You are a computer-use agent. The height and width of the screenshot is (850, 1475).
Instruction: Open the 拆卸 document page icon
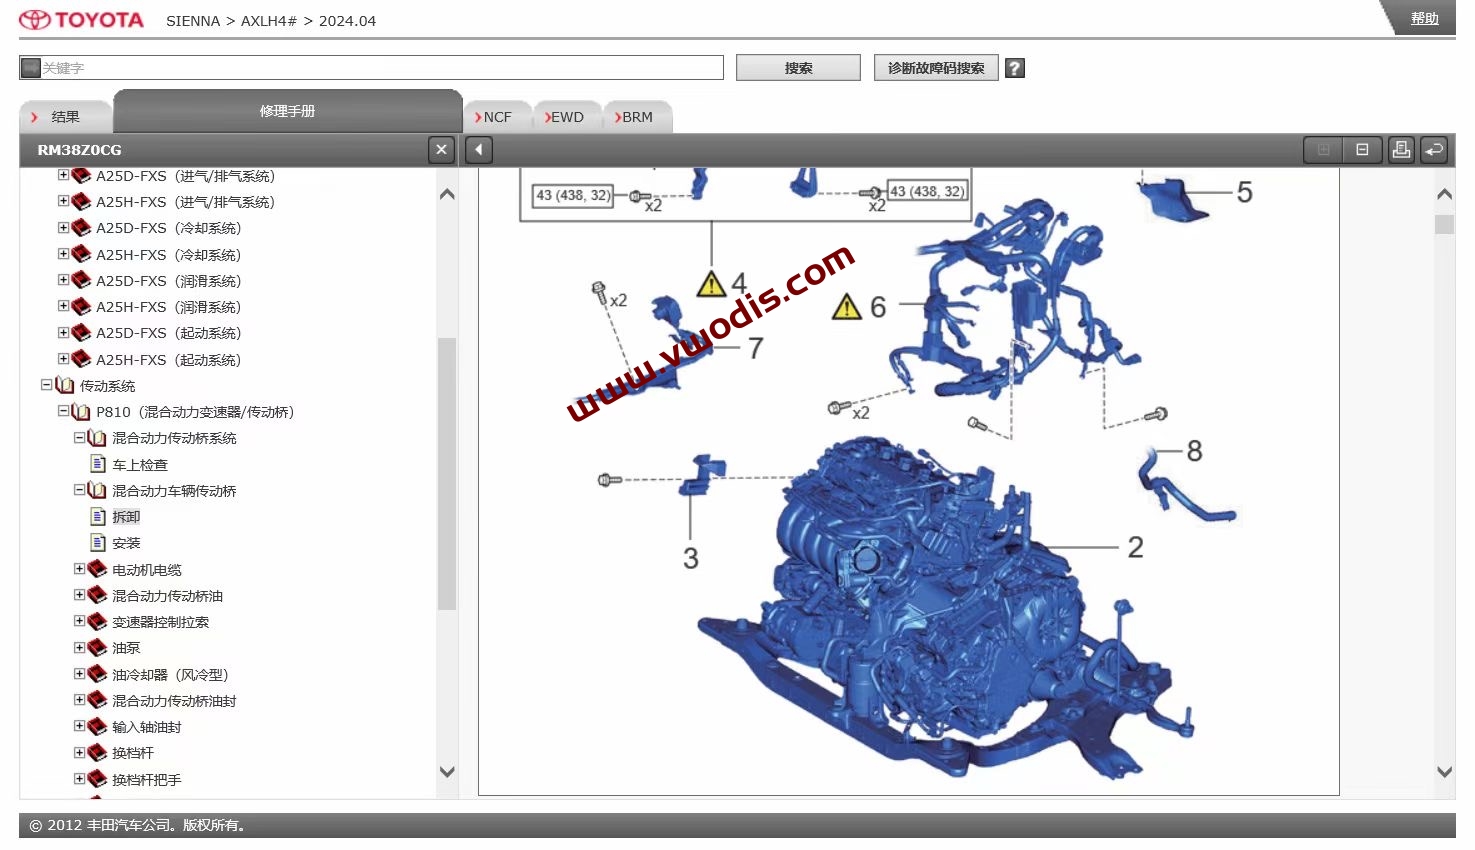point(97,516)
